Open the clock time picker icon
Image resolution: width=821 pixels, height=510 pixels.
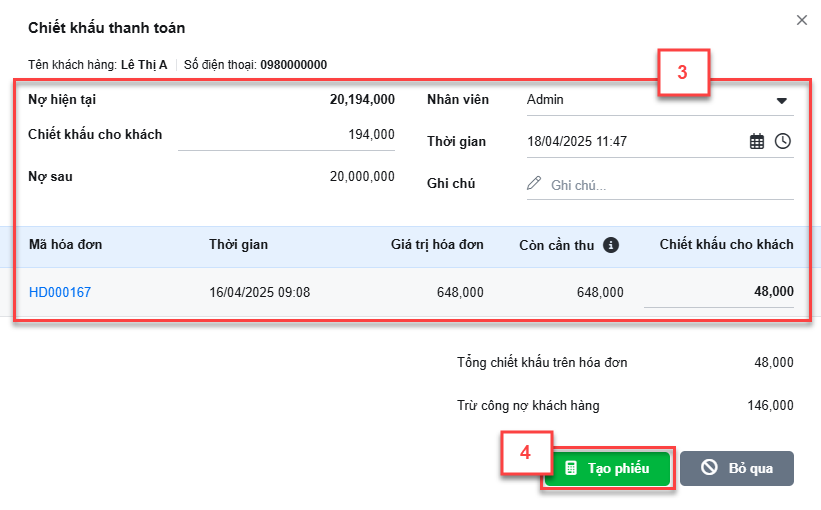783,141
